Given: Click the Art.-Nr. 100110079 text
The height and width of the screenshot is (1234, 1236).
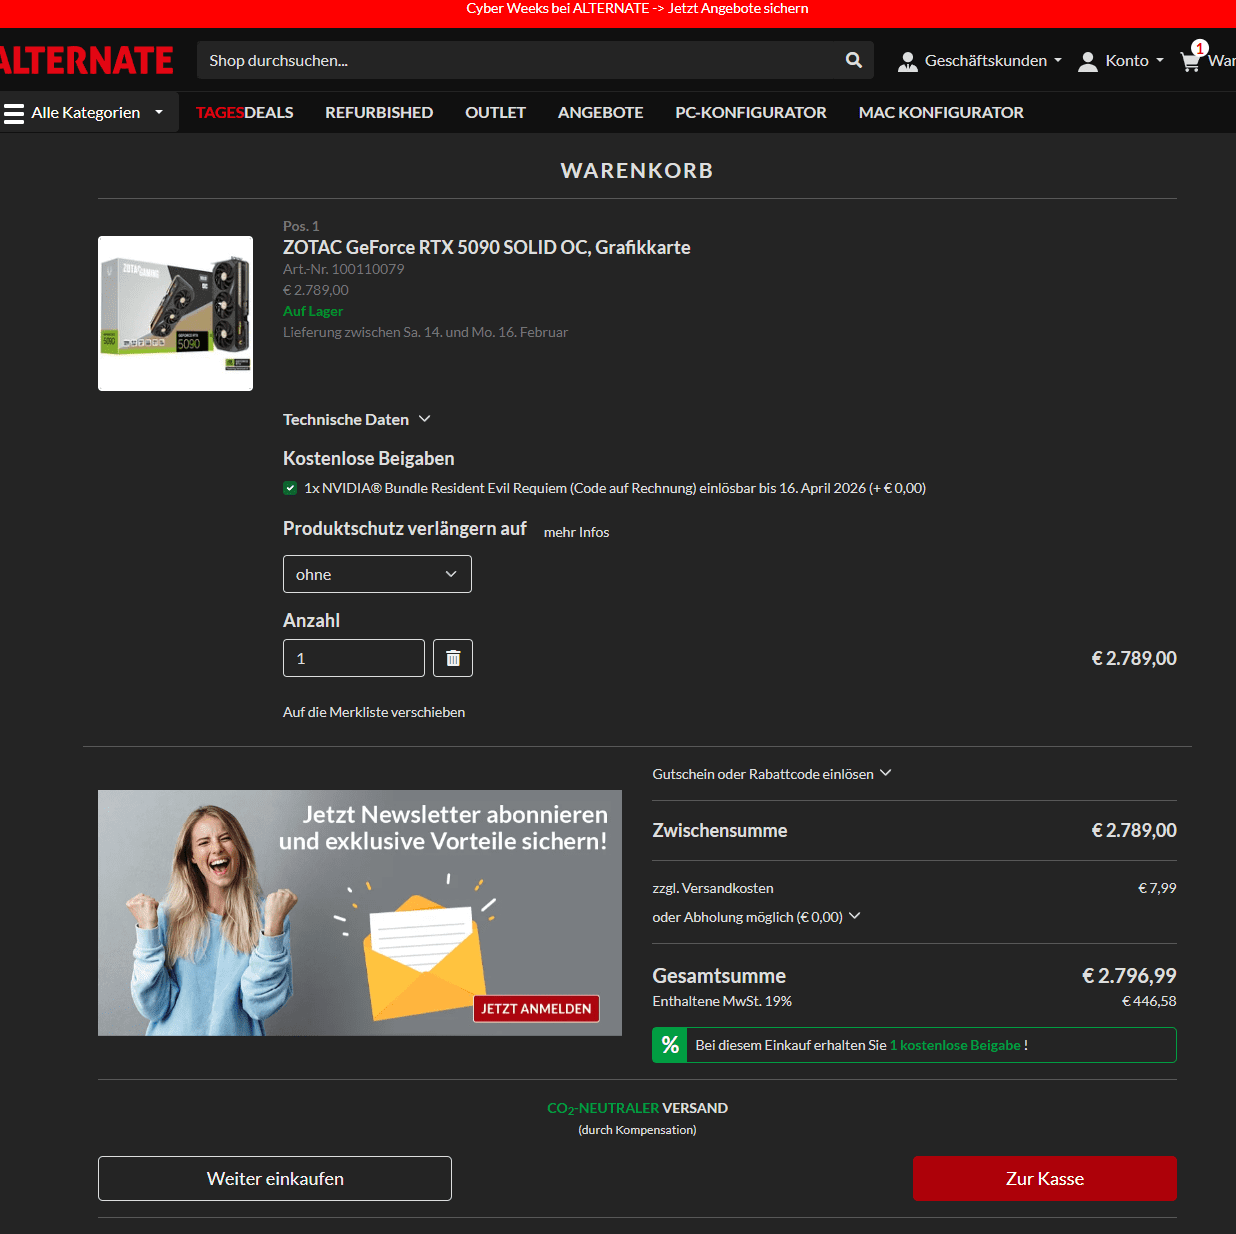Looking at the screenshot, I should click(344, 269).
